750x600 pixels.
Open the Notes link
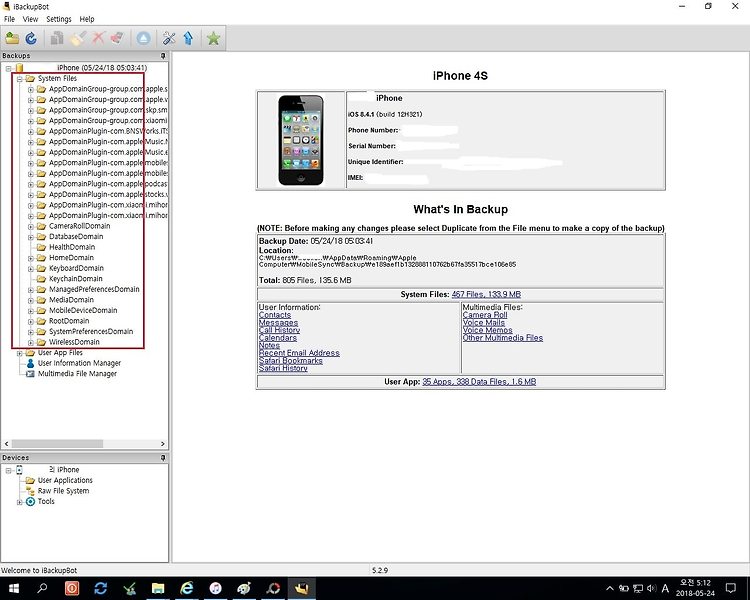(x=269, y=345)
